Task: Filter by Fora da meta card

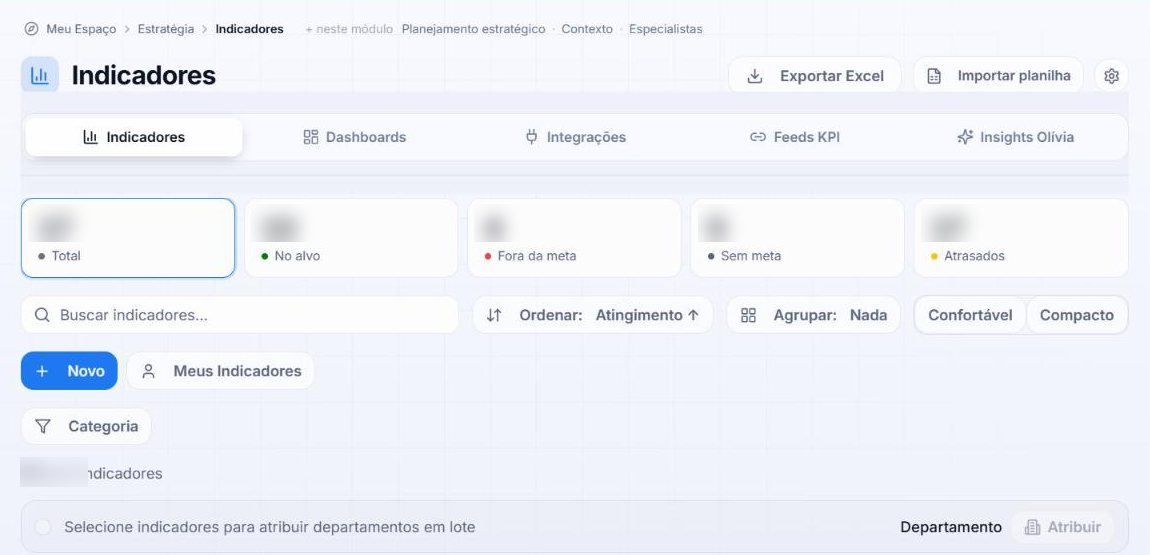Action: (x=574, y=238)
